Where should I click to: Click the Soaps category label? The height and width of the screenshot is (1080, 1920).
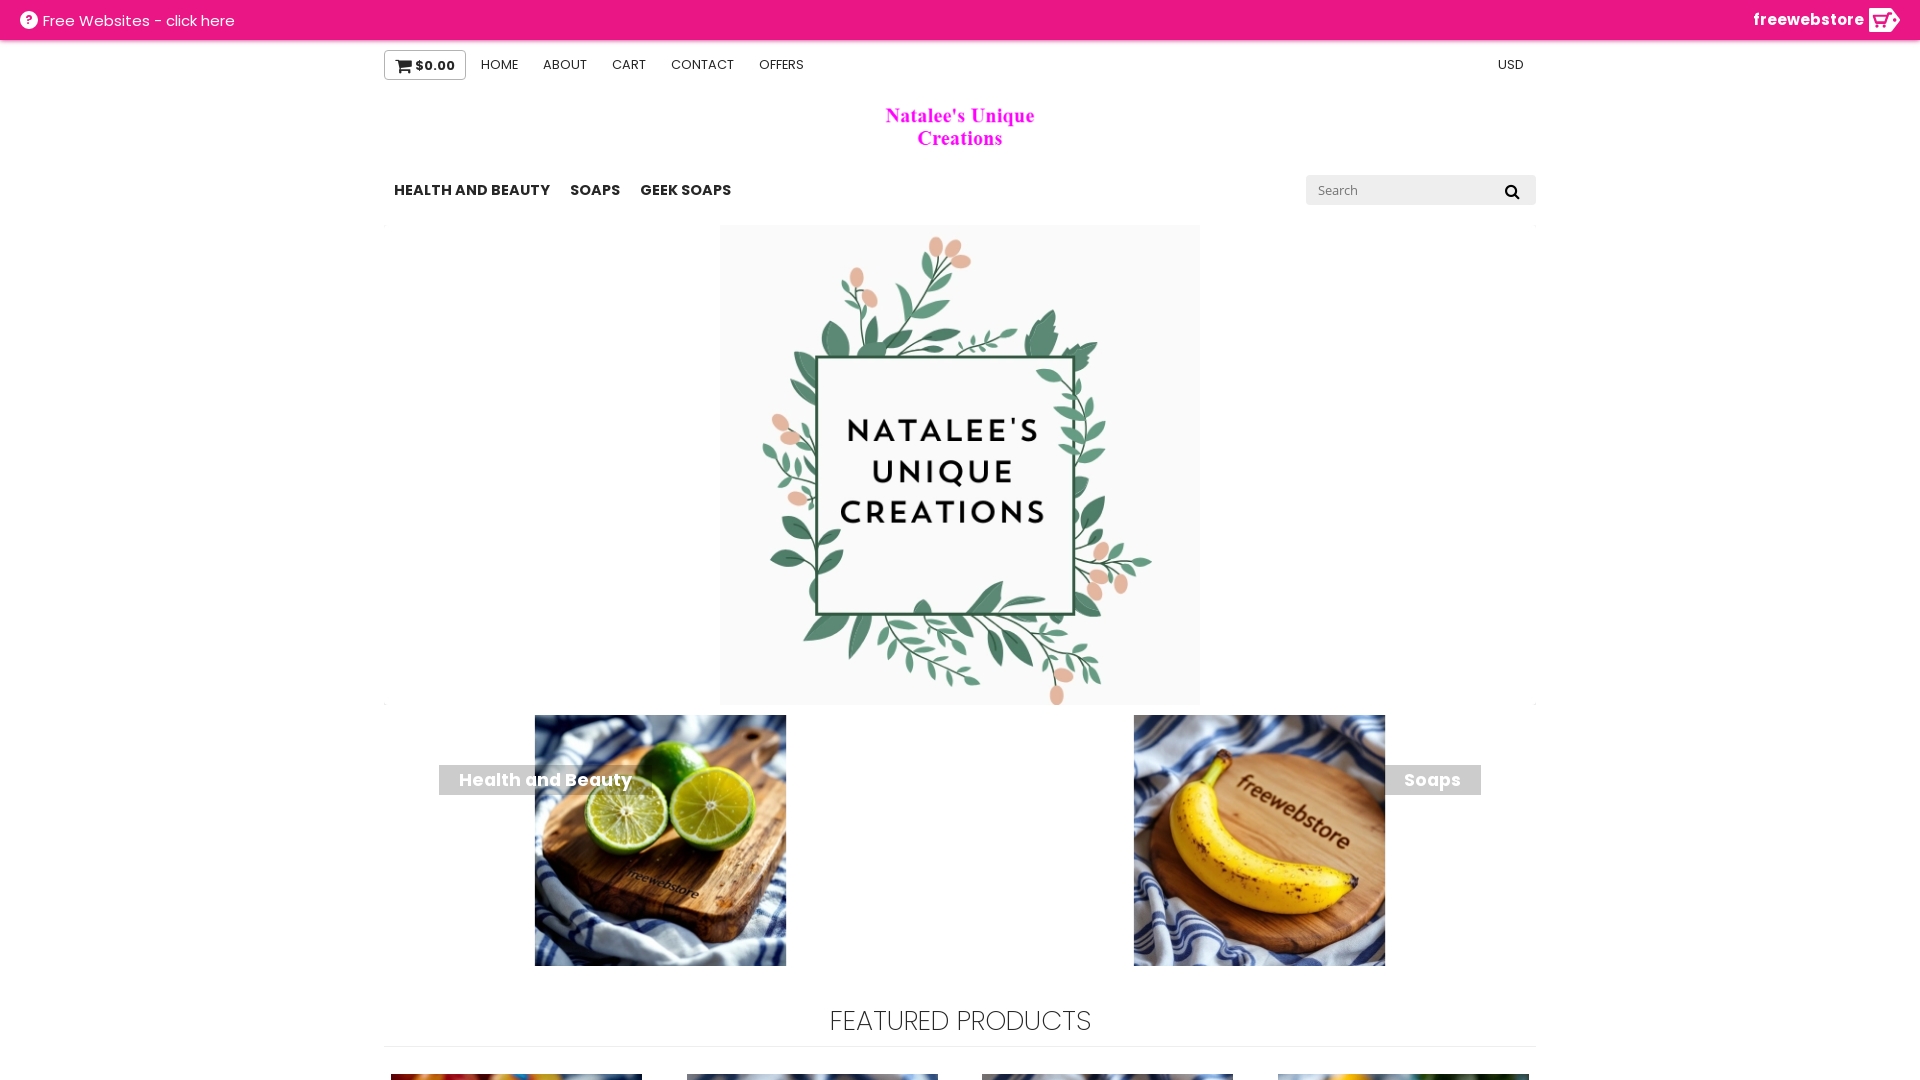tap(1432, 780)
